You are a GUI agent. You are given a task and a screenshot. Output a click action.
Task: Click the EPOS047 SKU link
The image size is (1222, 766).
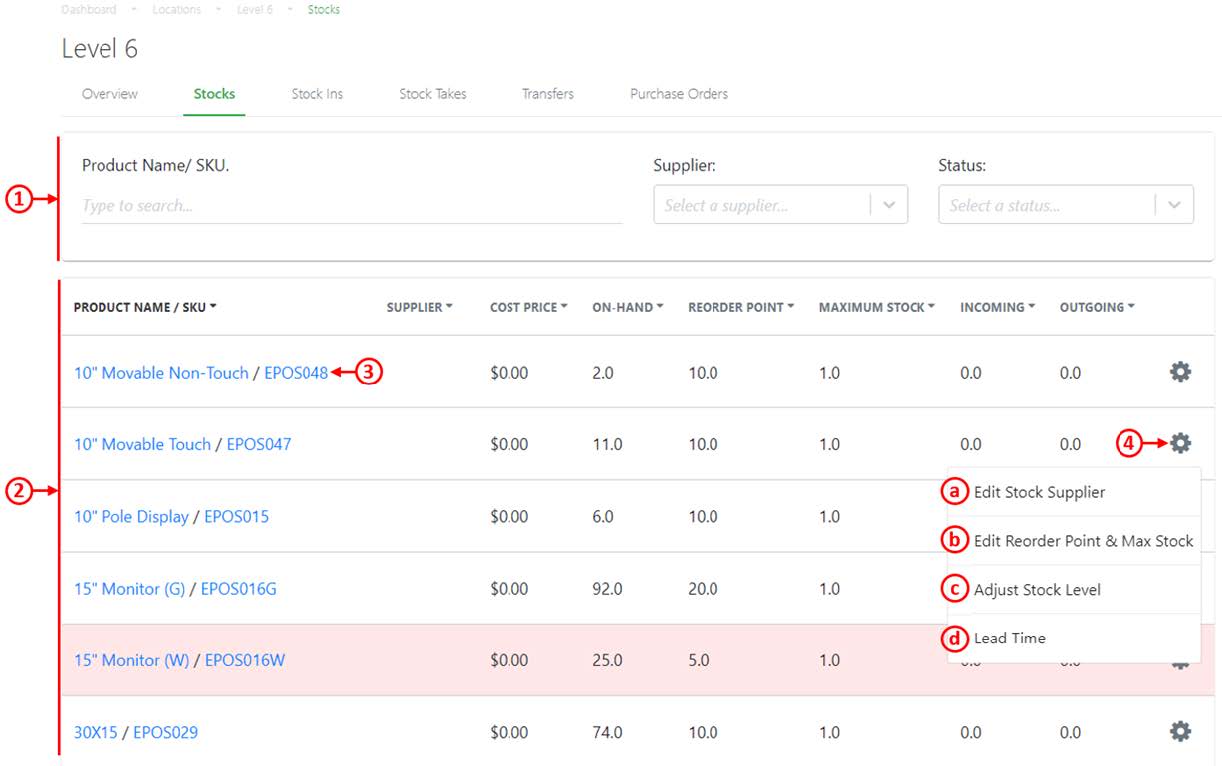(259, 444)
